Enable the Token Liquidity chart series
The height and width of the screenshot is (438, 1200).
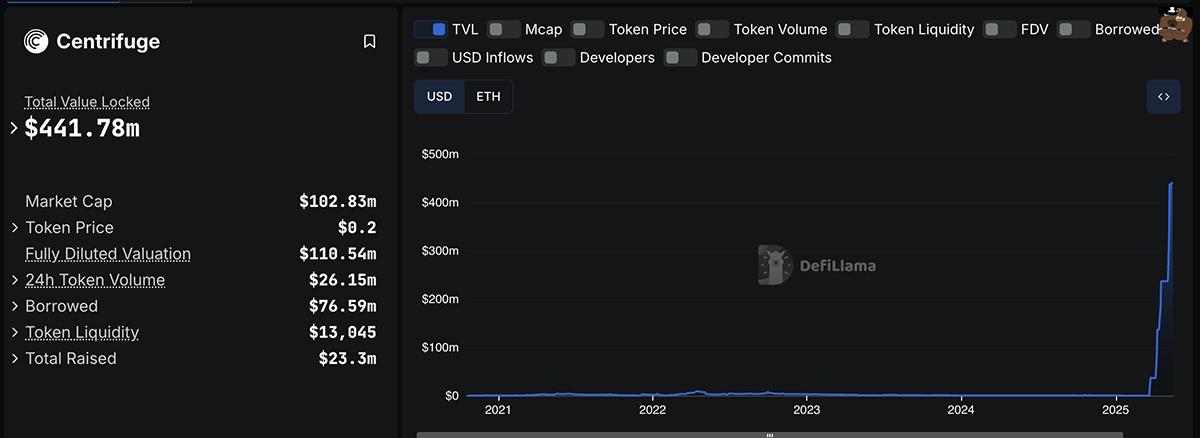coord(852,29)
